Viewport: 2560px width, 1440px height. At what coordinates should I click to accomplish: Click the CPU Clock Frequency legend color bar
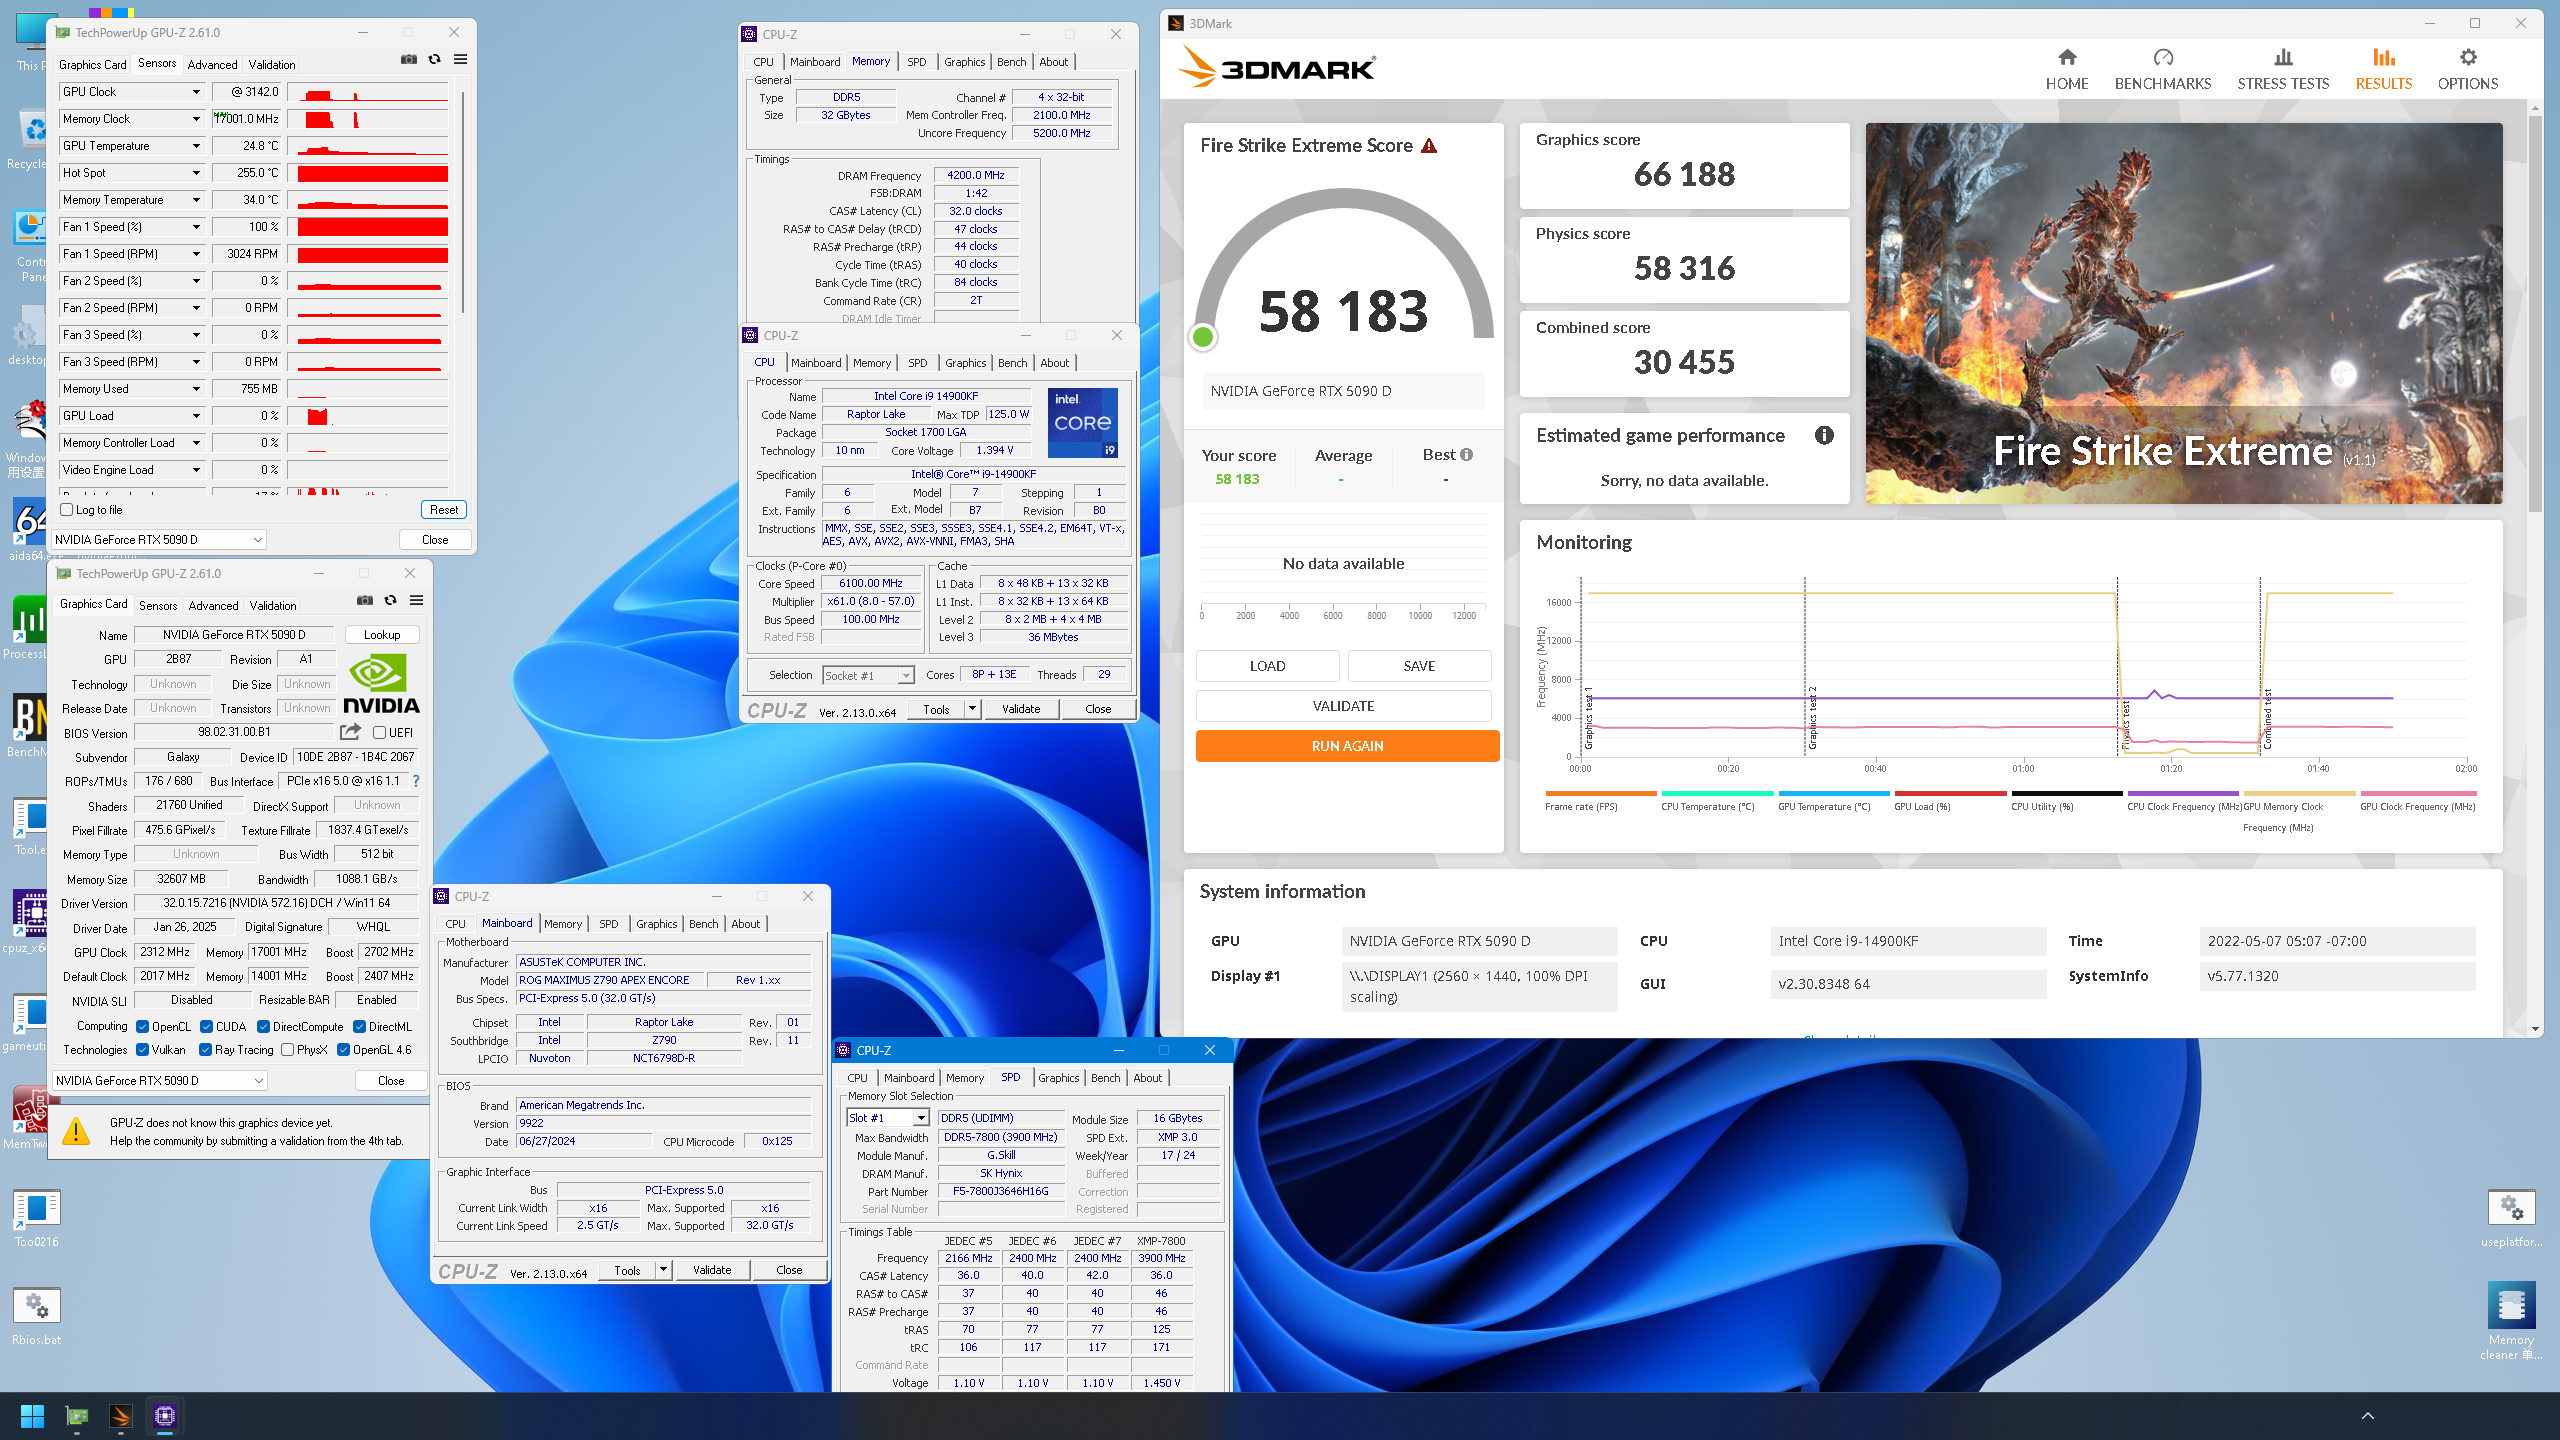[2183, 793]
